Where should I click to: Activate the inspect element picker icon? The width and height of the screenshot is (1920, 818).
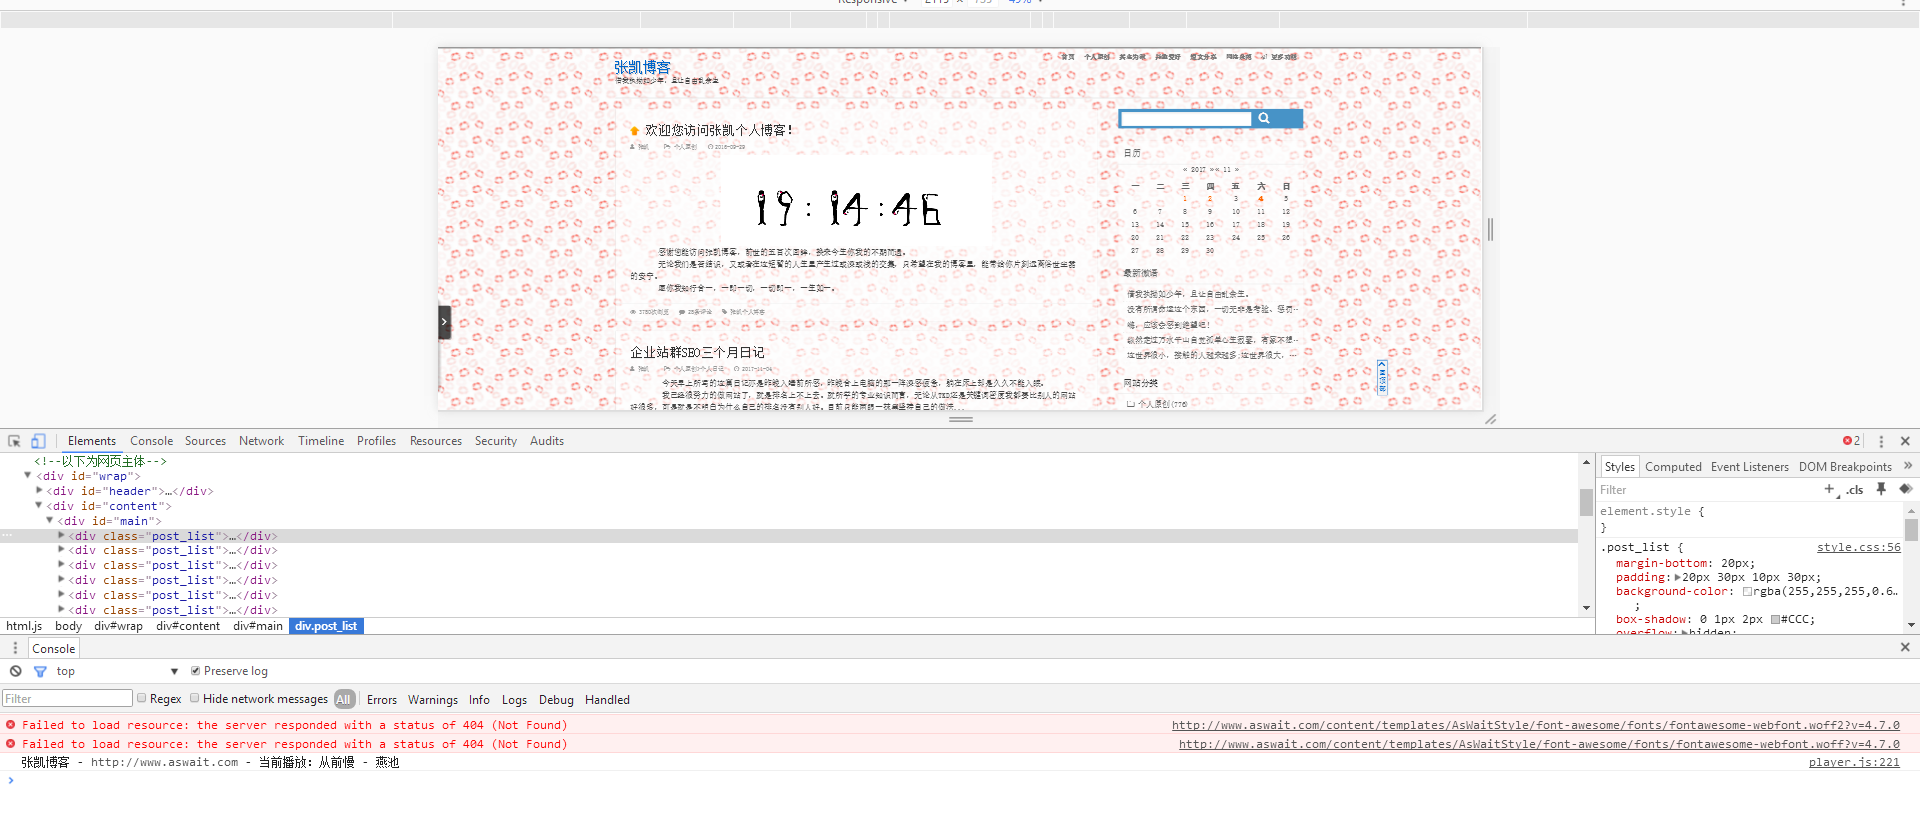pos(14,441)
